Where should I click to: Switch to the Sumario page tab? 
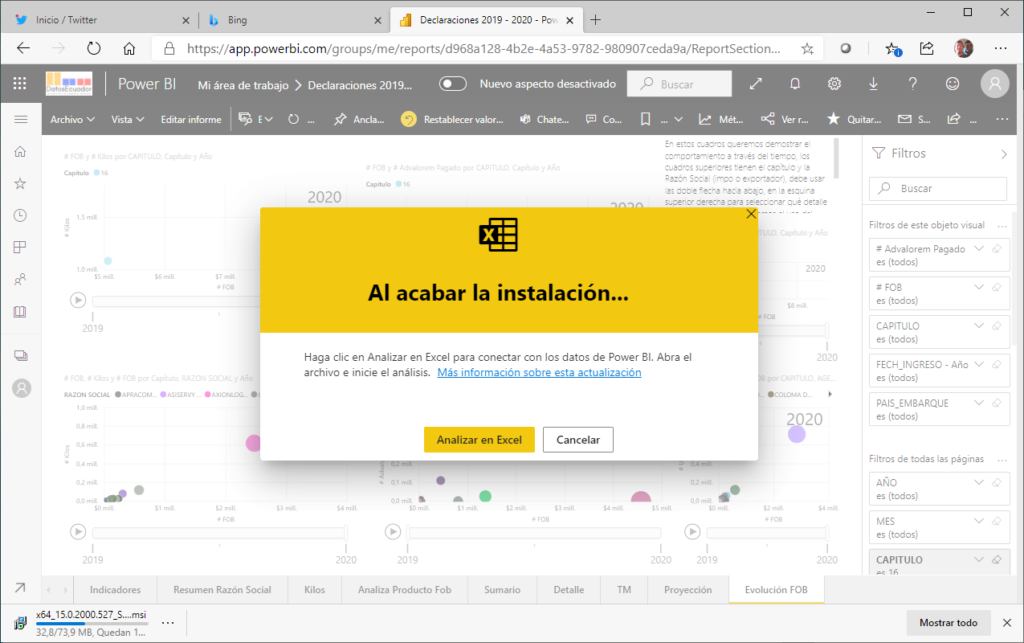pos(502,589)
